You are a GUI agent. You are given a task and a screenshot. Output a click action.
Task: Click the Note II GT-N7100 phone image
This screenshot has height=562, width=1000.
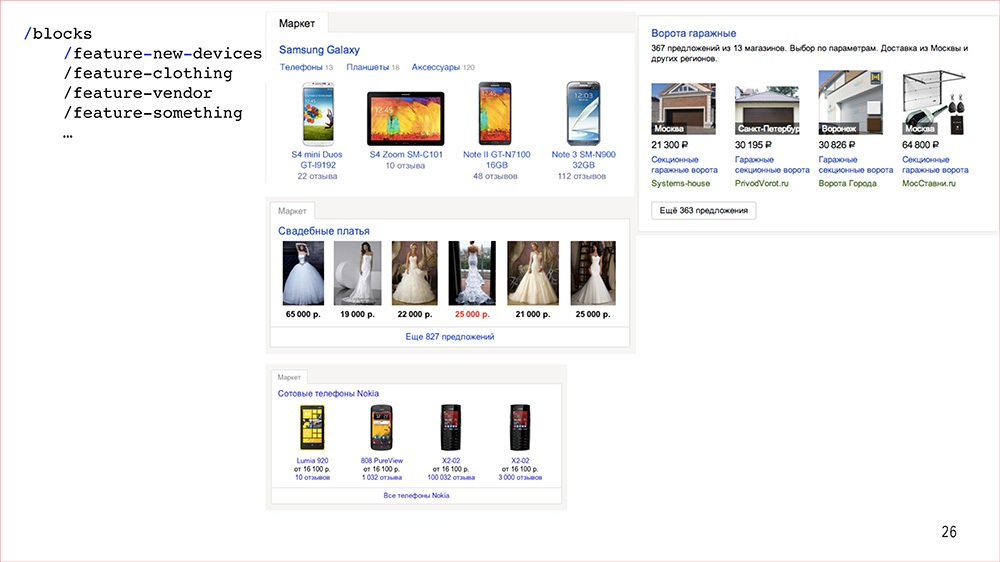click(495, 114)
